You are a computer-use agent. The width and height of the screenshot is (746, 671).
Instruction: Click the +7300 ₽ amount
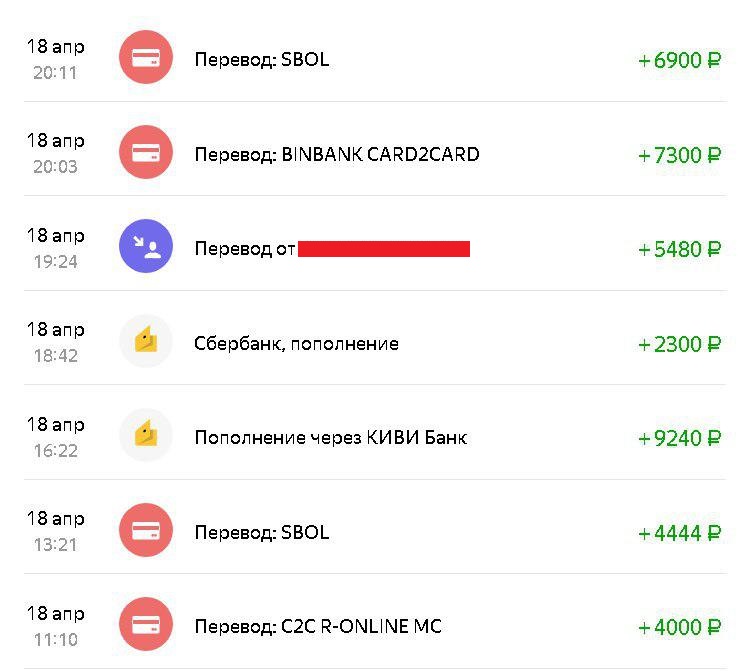[680, 155]
